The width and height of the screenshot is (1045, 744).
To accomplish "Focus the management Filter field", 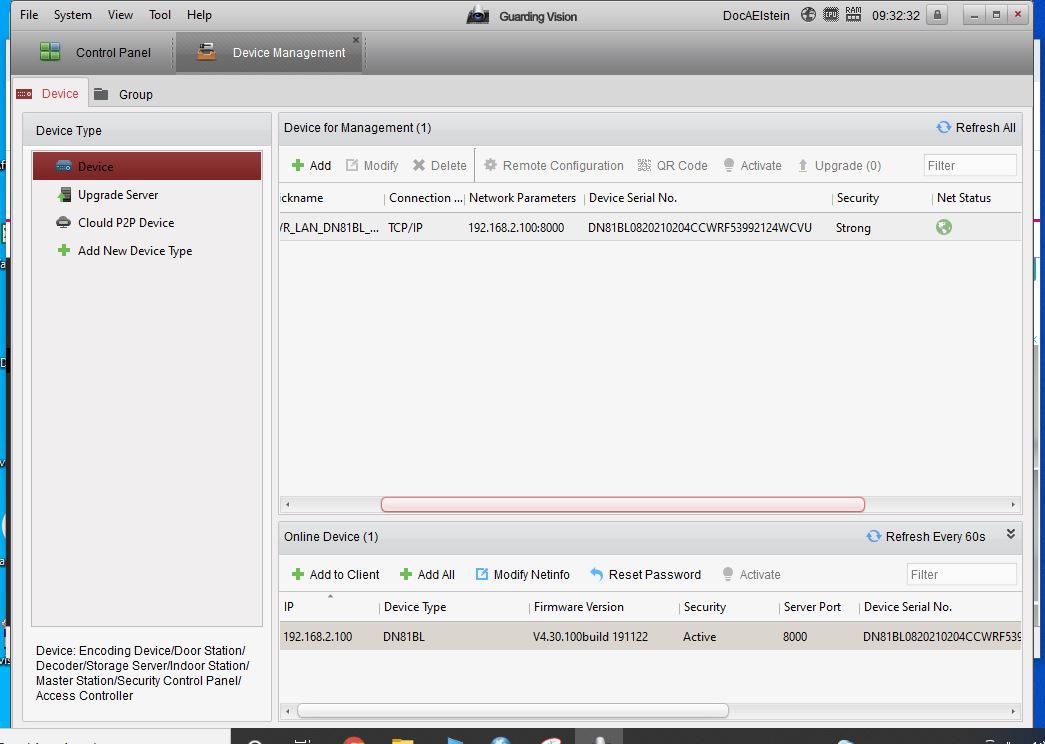I will click(970, 165).
